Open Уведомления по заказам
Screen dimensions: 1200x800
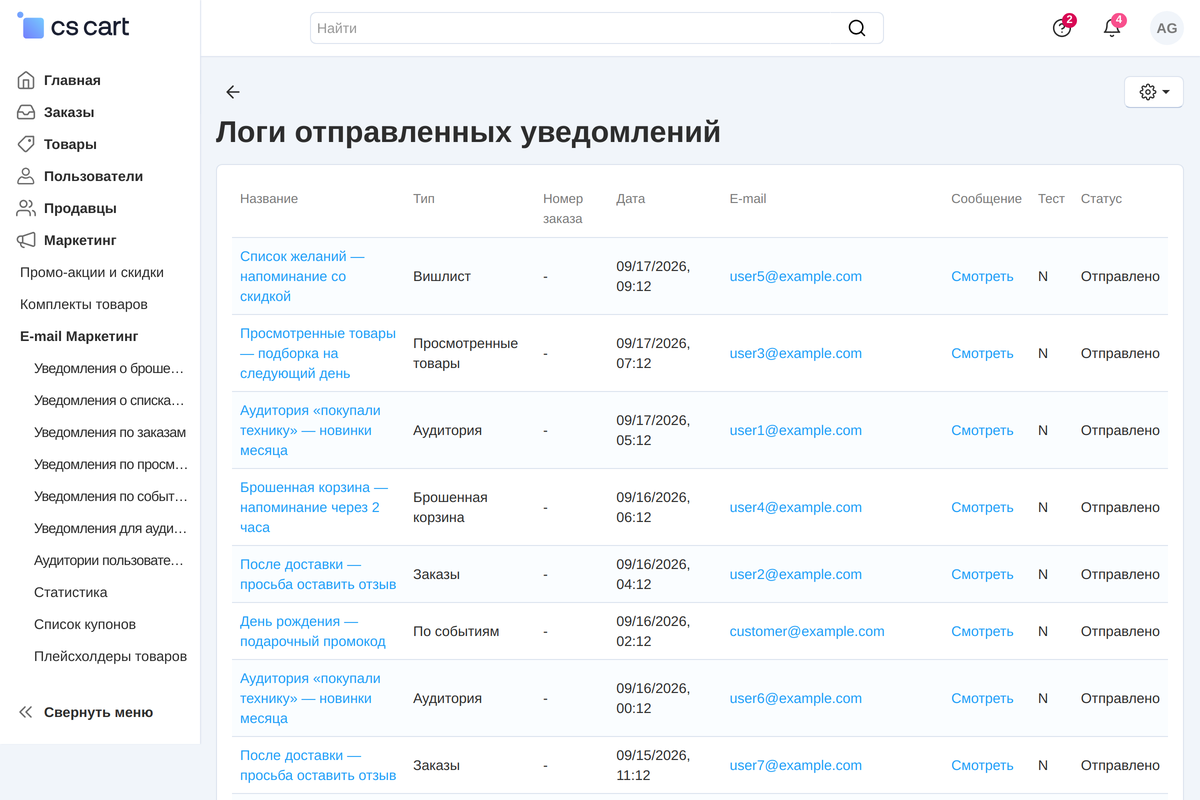(110, 432)
